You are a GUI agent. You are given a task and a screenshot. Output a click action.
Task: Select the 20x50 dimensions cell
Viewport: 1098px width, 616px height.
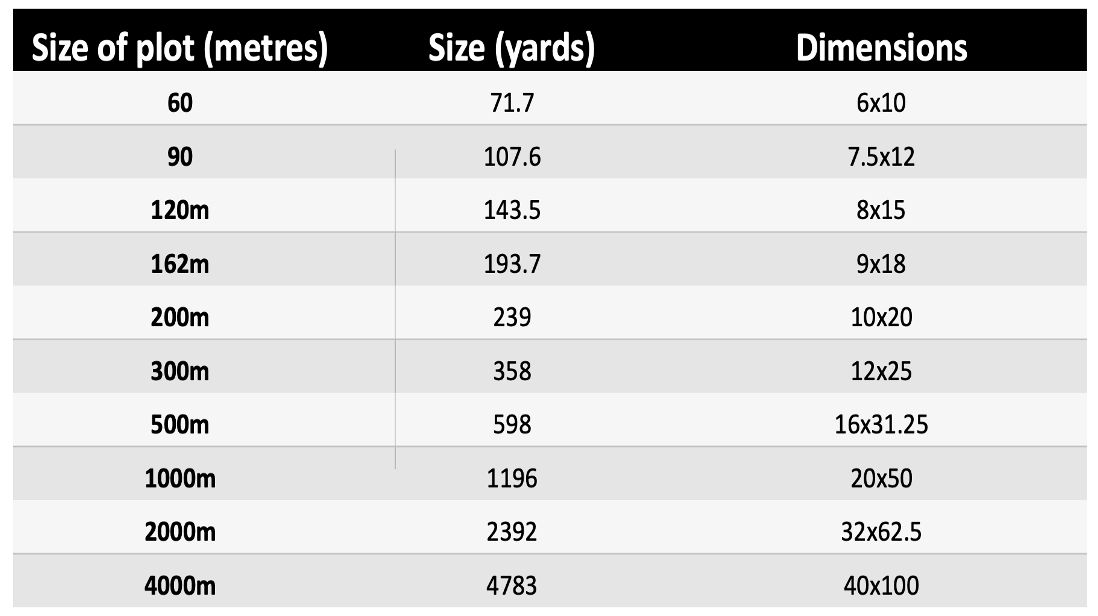click(881, 479)
